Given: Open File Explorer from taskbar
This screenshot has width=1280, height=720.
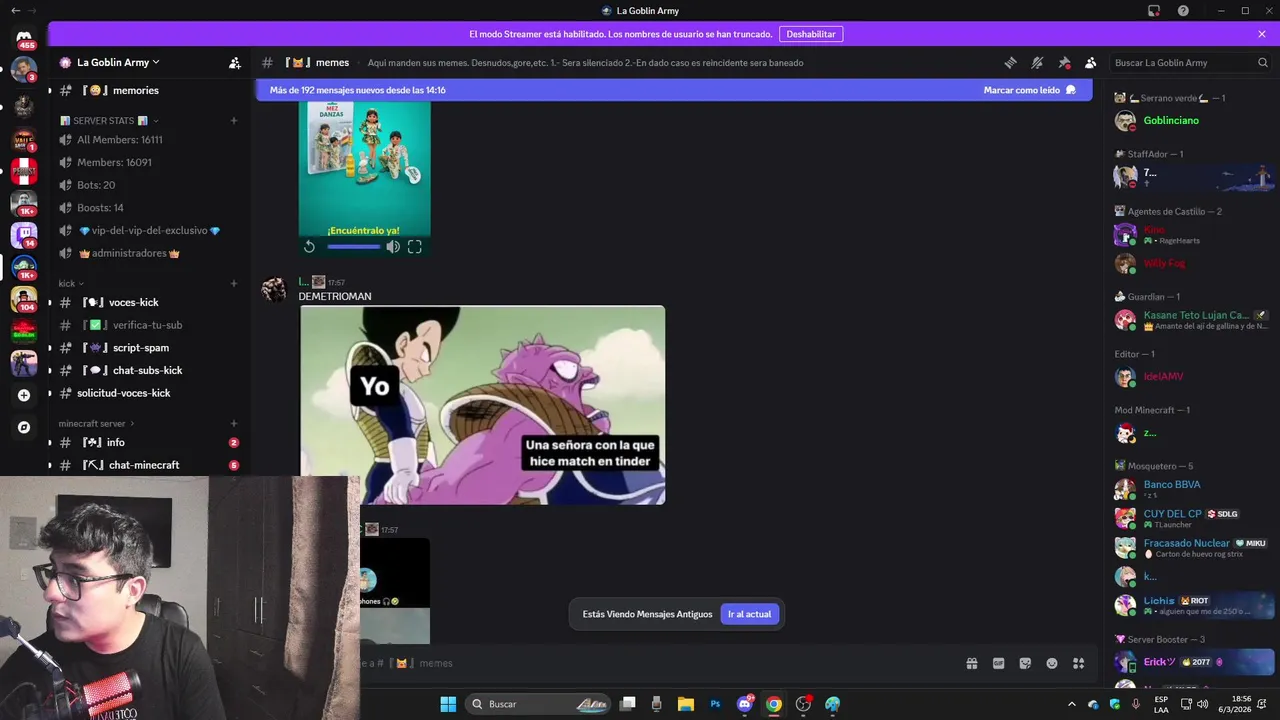Looking at the screenshot, I should click(x=686, y=704).
